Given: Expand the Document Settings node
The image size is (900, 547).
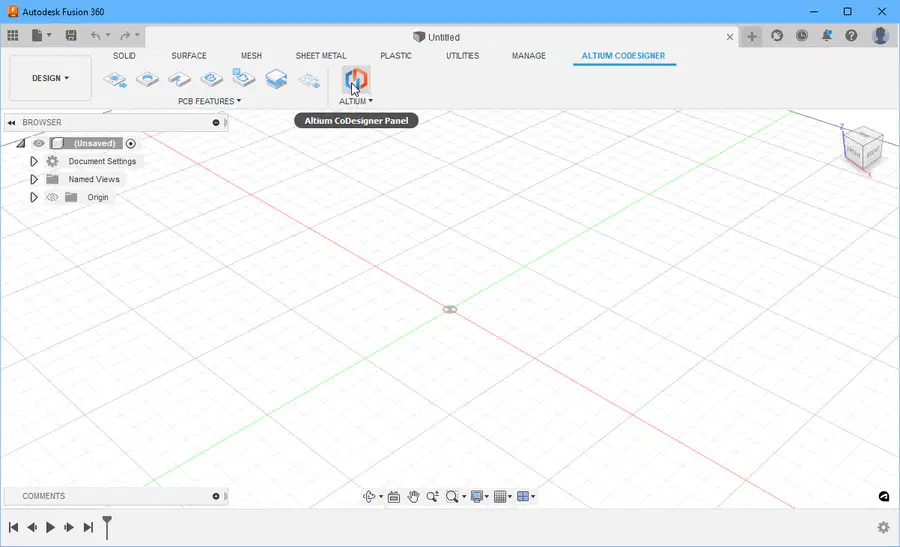Looking at the screenshot, I should click(34, 161).
